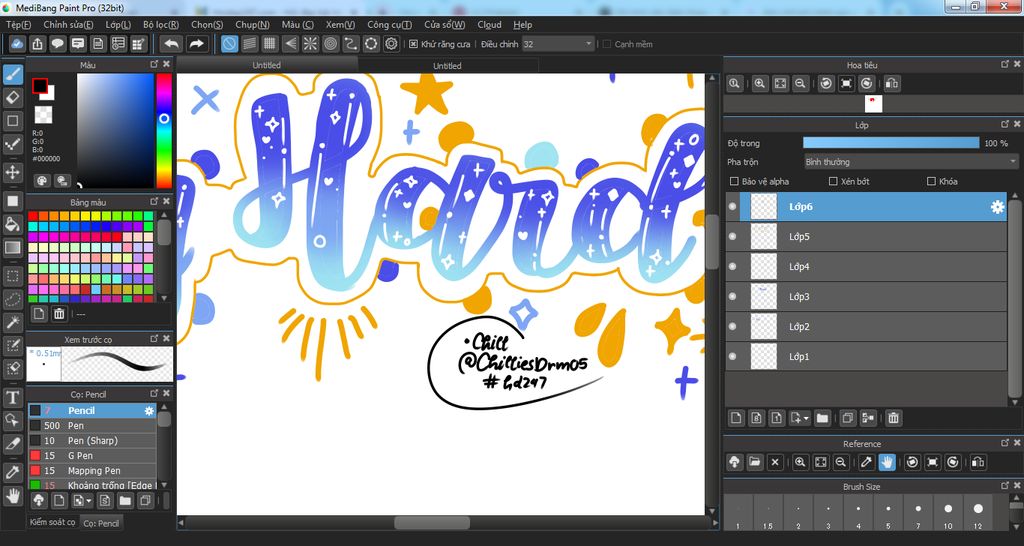Enable radial snap guide
1024x546 pixels.
pyautogui.click(x=311, y=44)
